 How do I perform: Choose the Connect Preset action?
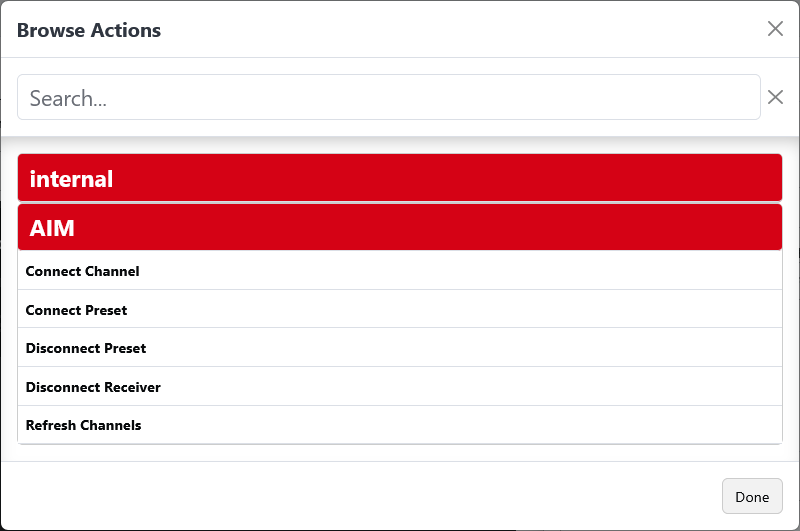pyautogui.click(x=77, y=310)
